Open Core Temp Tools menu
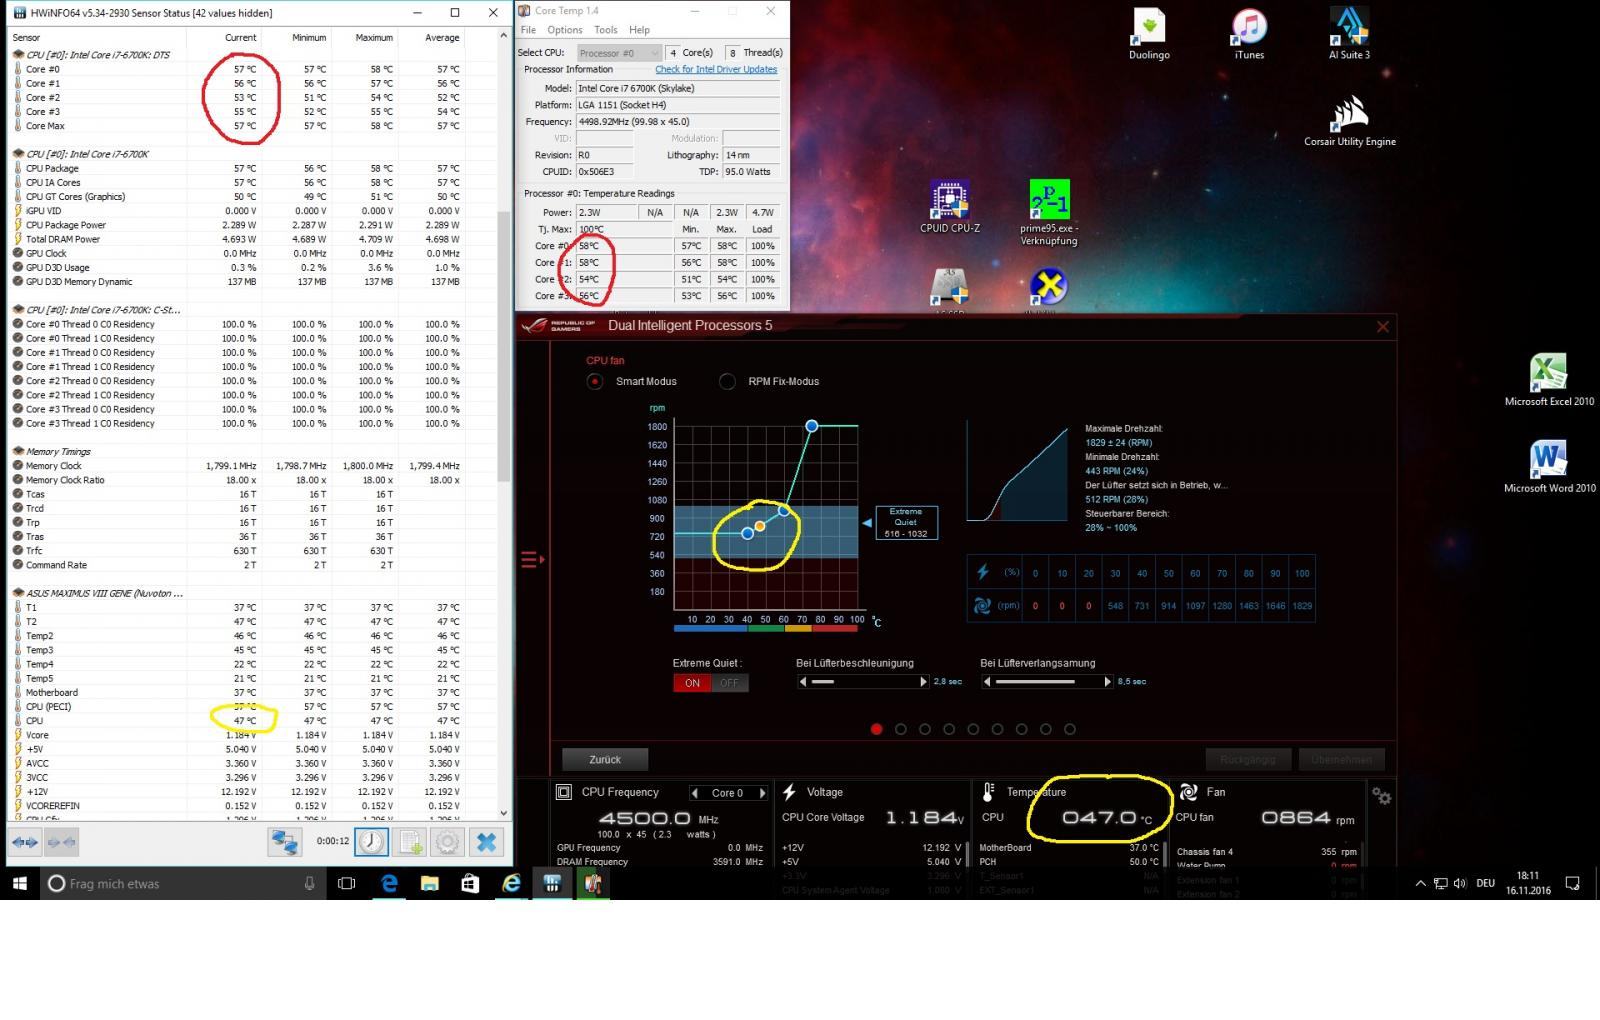The image size is (1600, 1020). [x=606, y=30]
